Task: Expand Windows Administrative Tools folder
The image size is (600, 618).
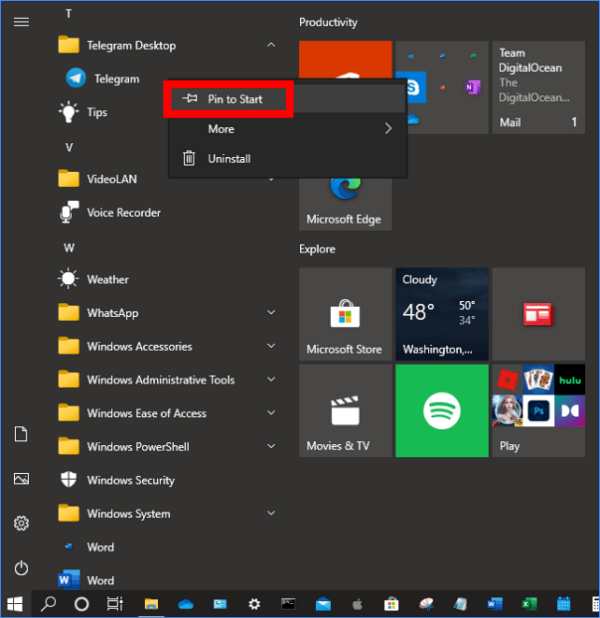Action: [x=271, y=380]
